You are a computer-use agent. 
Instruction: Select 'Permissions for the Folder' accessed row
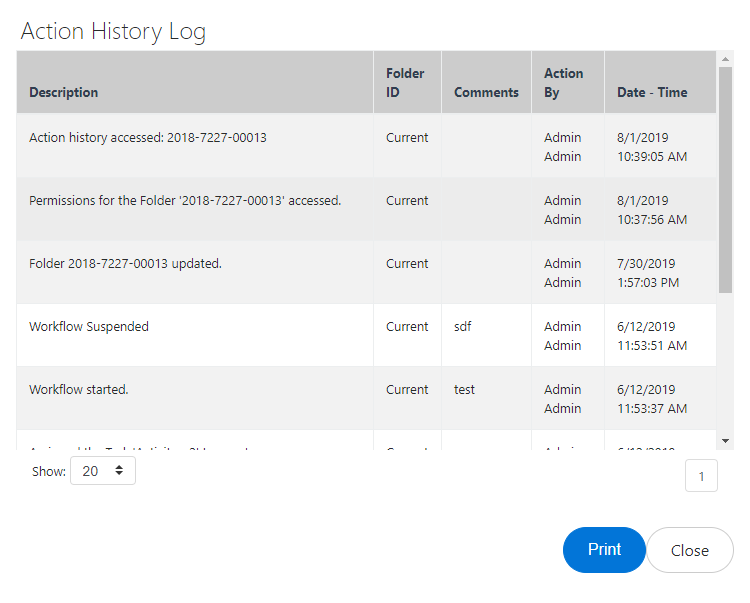366,209
